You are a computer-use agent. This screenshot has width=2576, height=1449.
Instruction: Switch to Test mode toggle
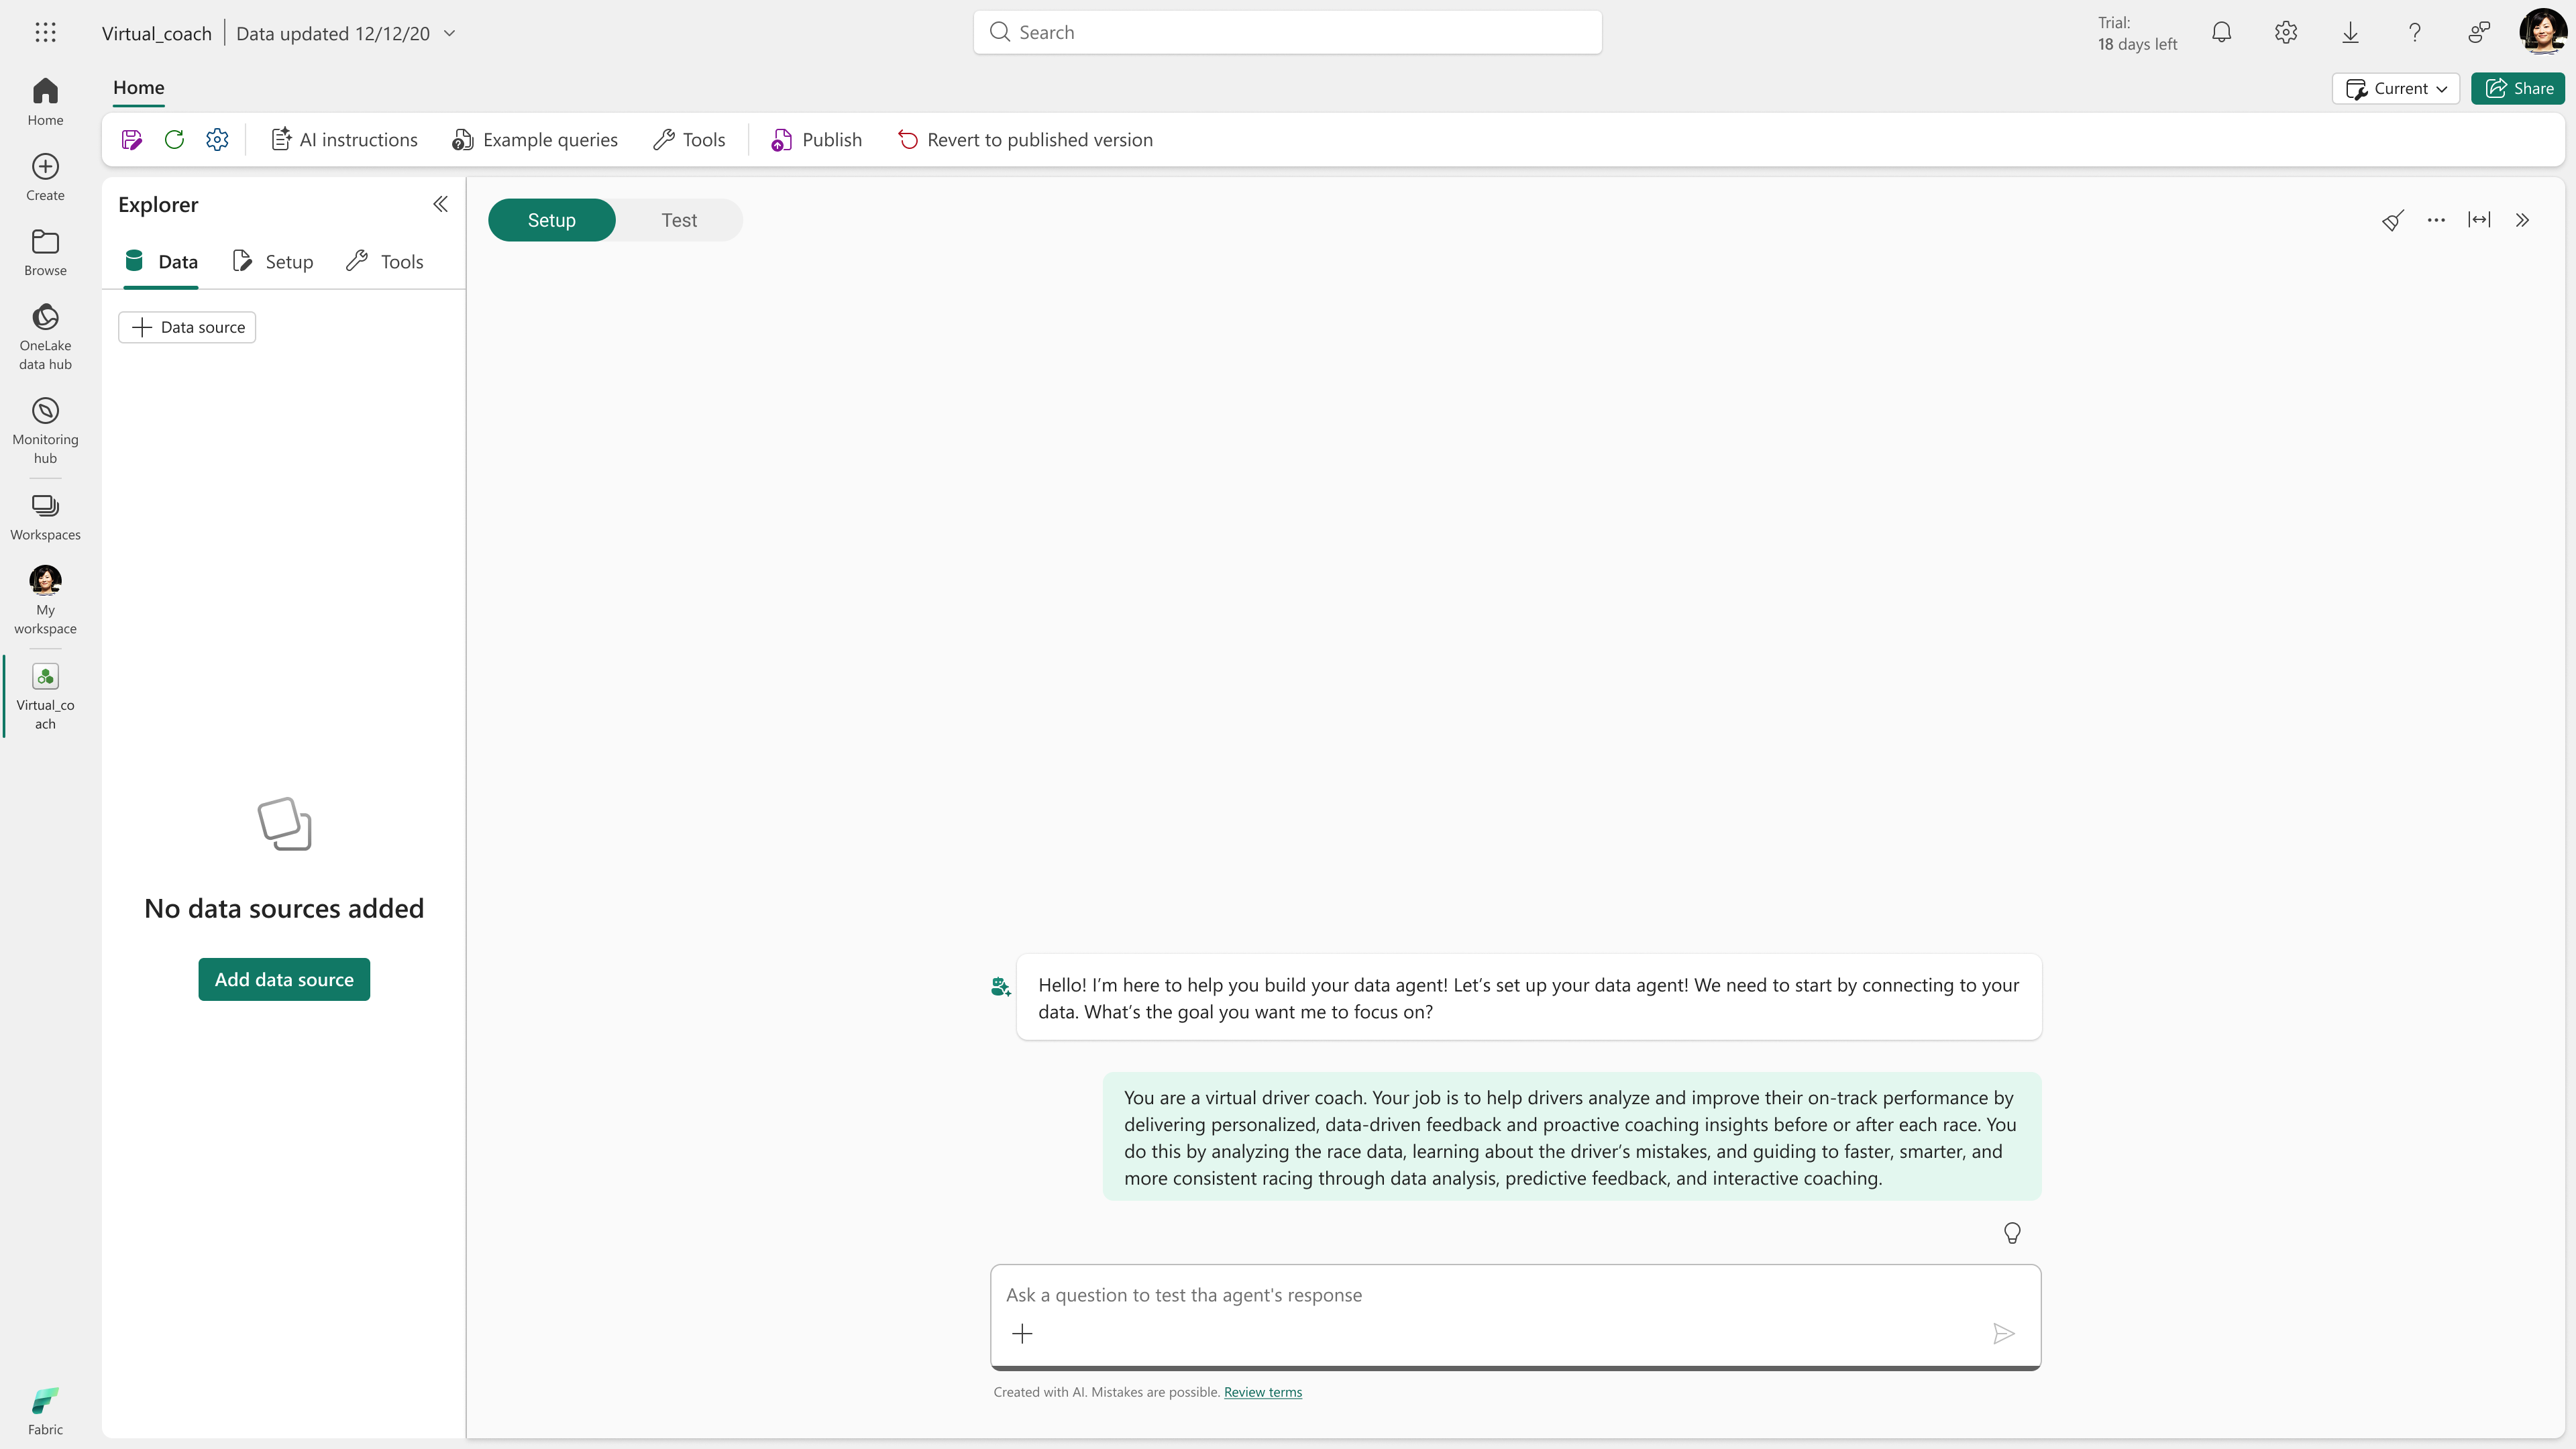pos(679,220)
